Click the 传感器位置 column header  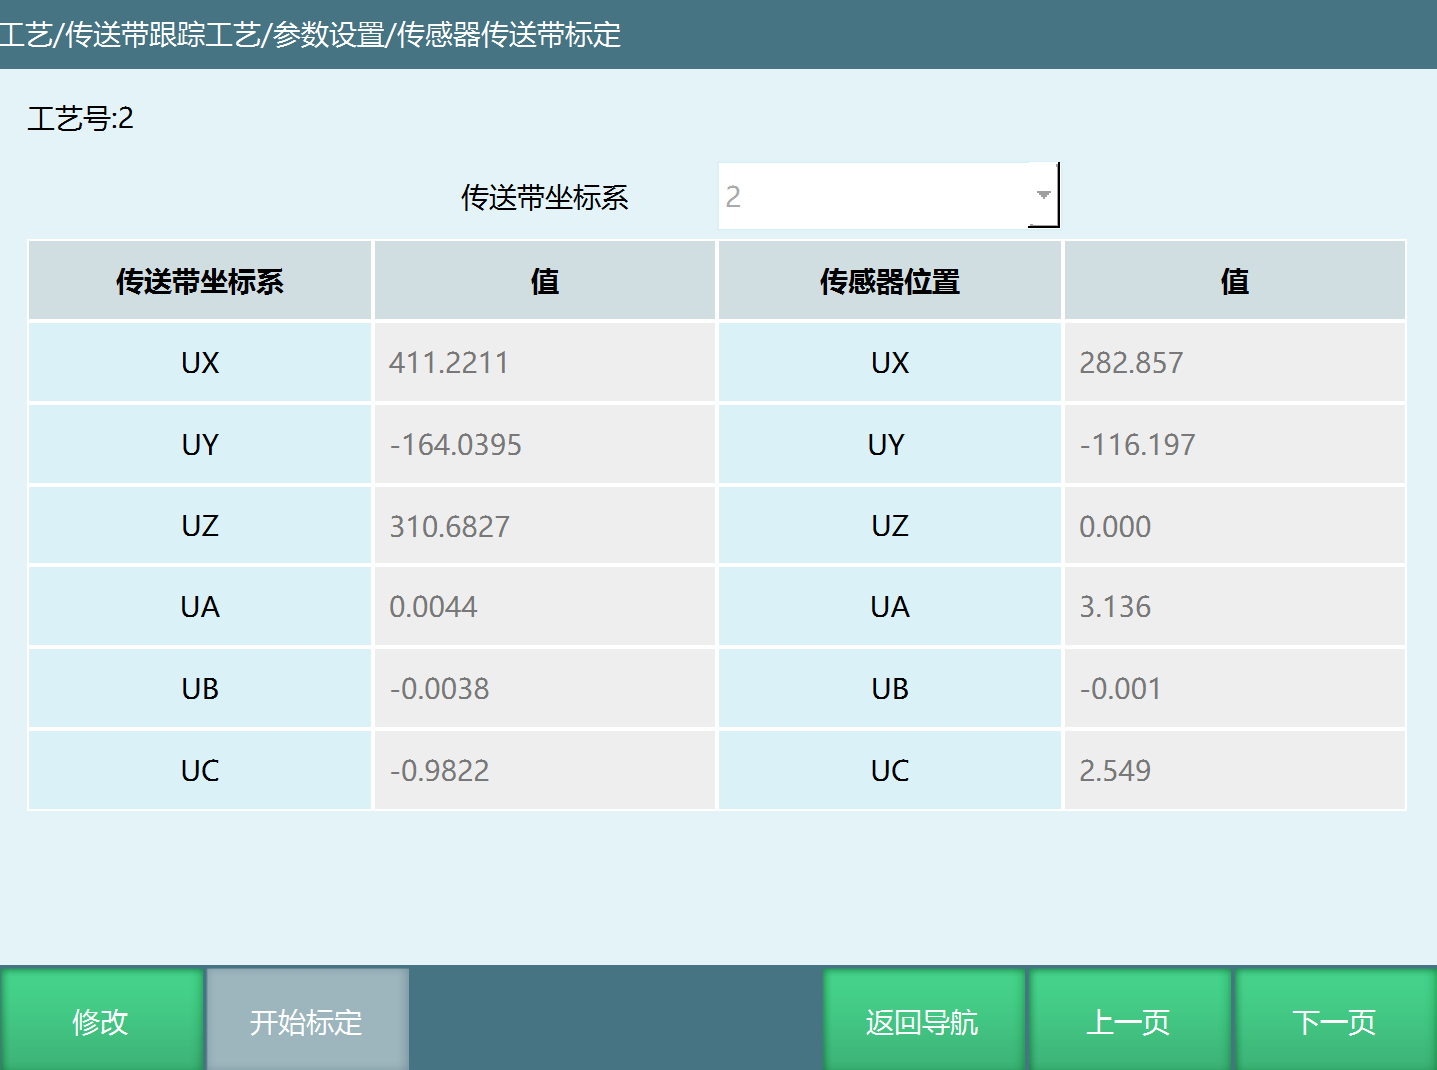click(x=888, y=281)
